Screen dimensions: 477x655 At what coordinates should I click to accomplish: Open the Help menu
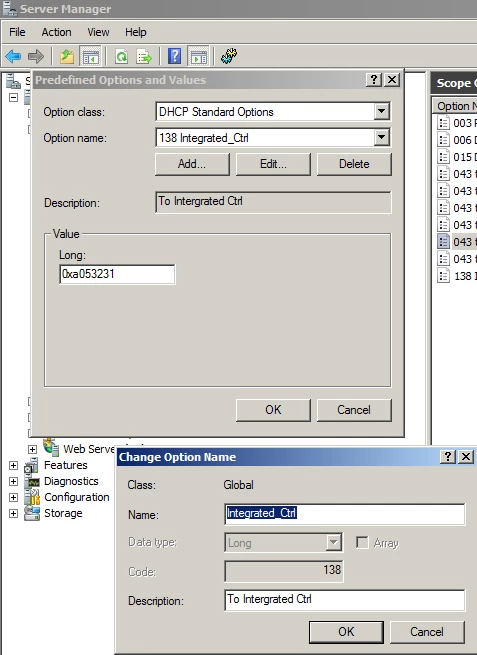point(136,32)
